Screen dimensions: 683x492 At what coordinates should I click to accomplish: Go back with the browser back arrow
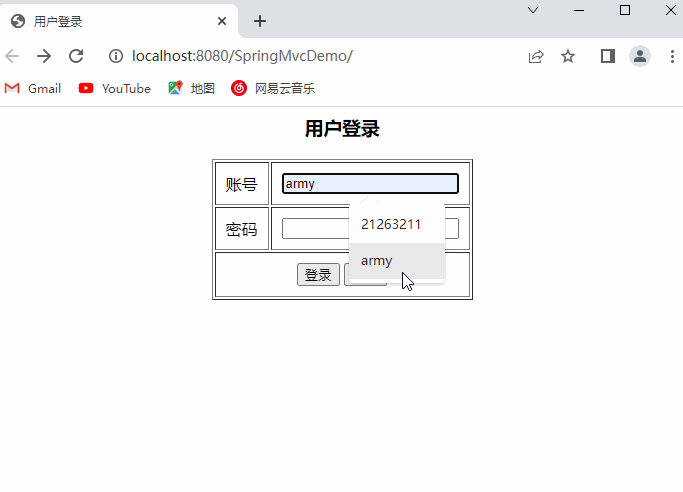point(12,56)
